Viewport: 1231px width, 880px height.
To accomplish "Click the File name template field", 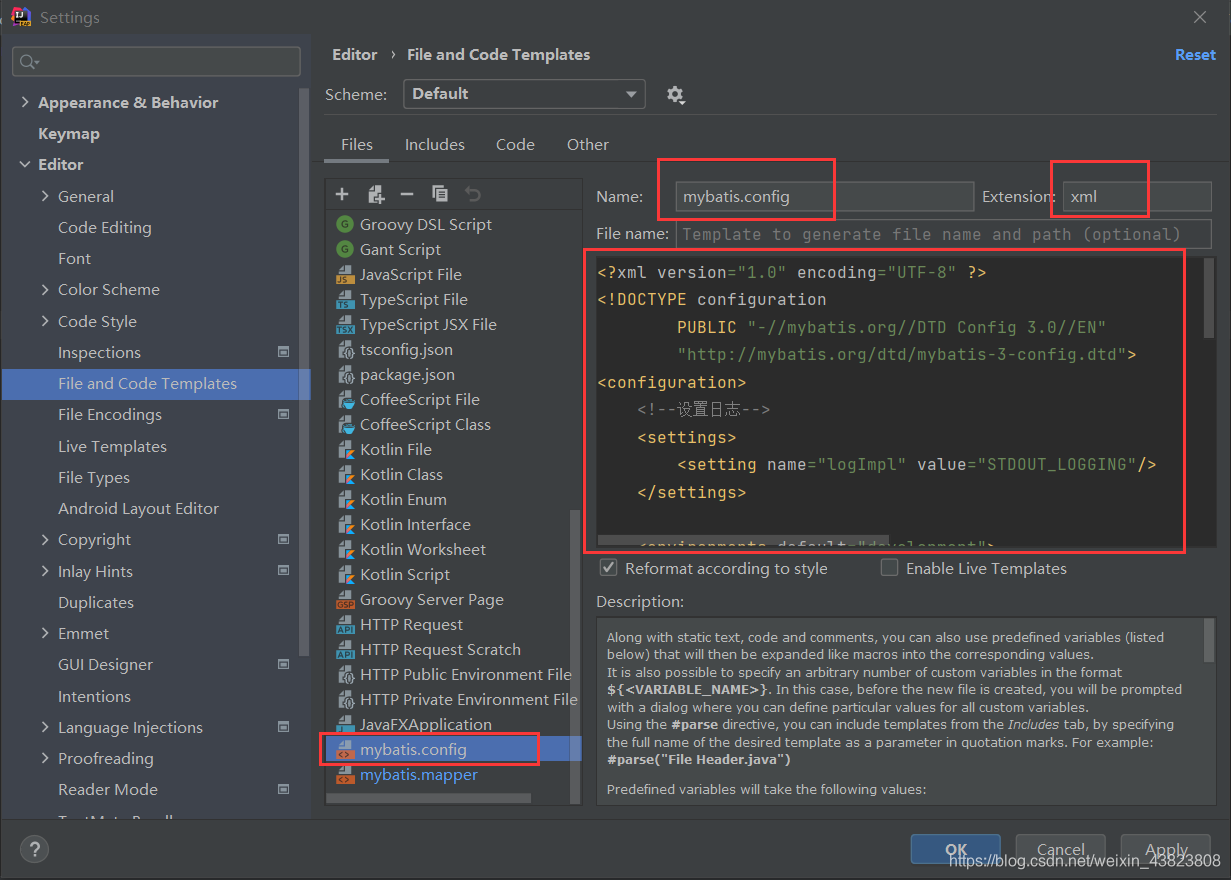I will (x=943, y=234).
